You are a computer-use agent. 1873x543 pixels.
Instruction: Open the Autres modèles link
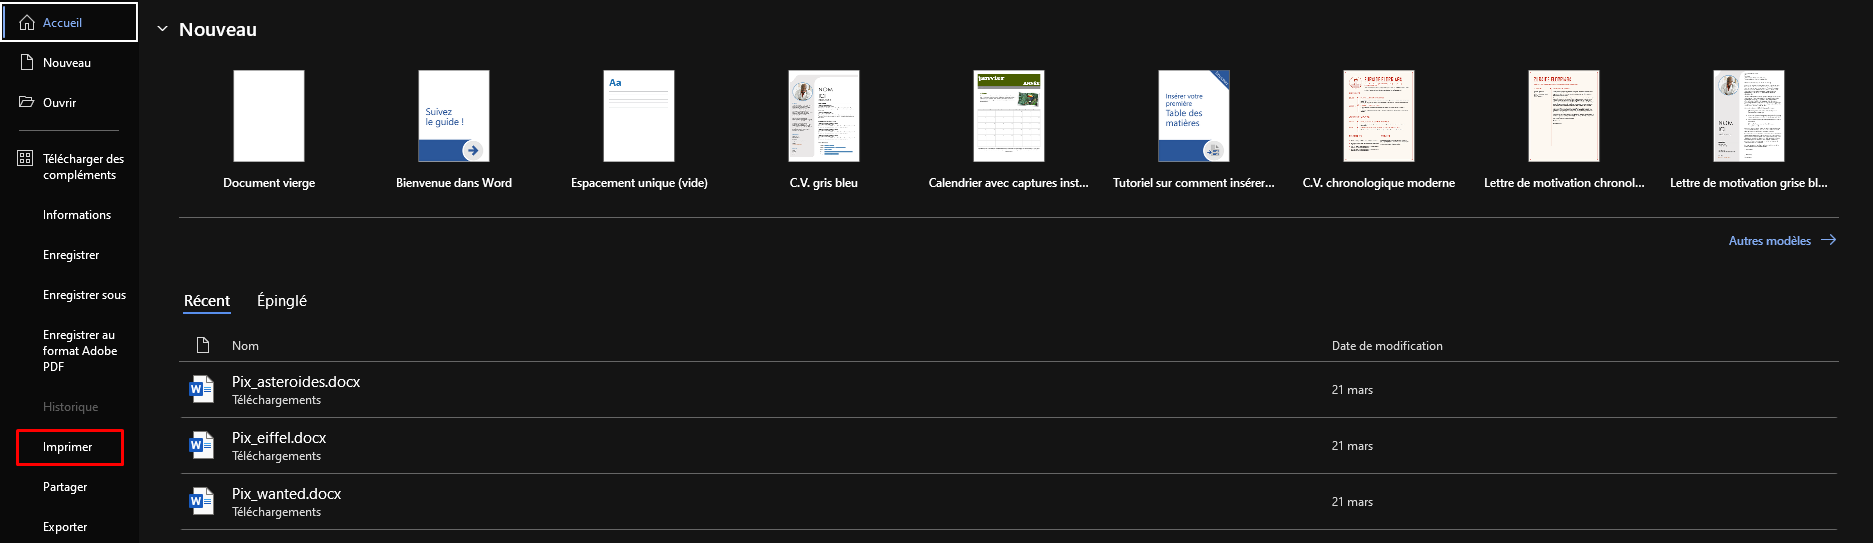1770,241
